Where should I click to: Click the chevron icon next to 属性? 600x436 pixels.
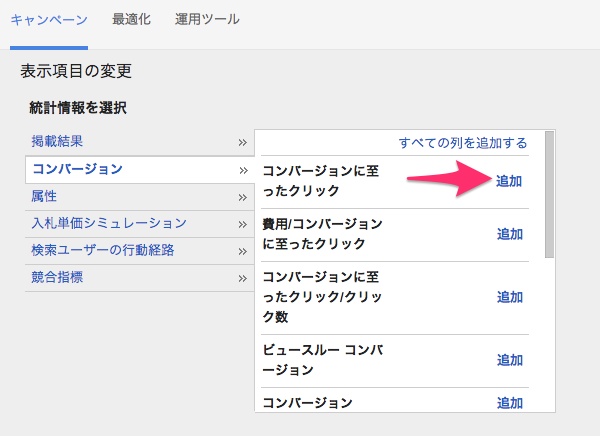coord(242,198)
